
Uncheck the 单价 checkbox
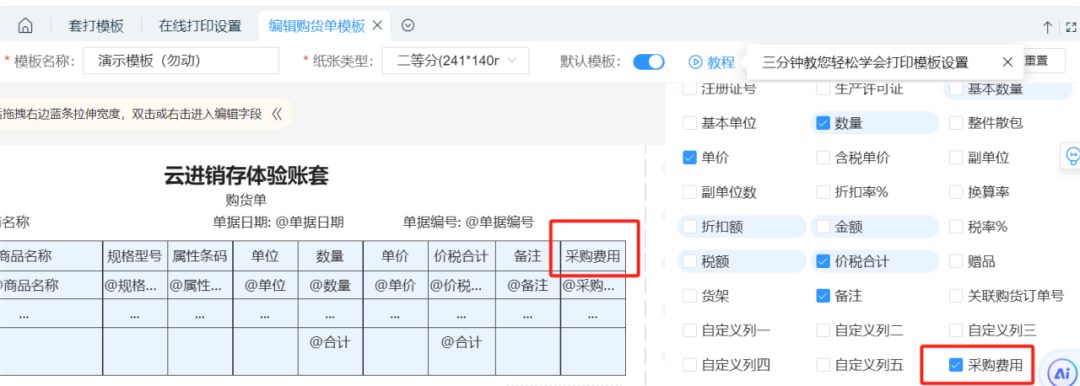point(689,158)
